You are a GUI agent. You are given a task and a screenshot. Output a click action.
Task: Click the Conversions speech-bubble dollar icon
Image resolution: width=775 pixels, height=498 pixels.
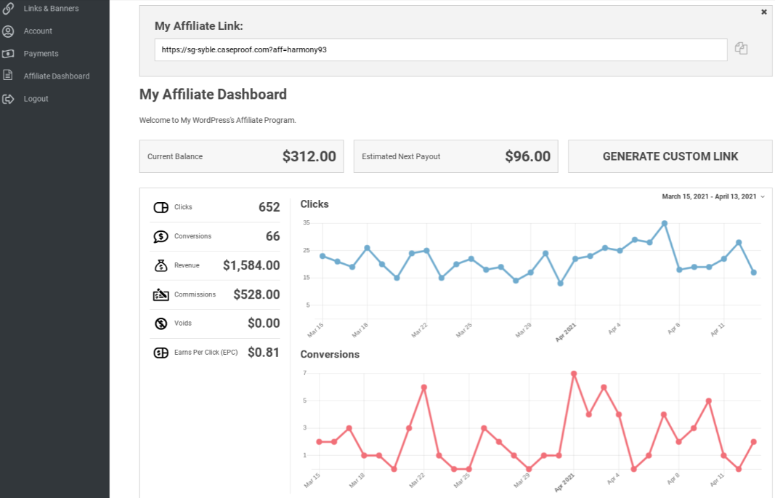coord(161,236)
